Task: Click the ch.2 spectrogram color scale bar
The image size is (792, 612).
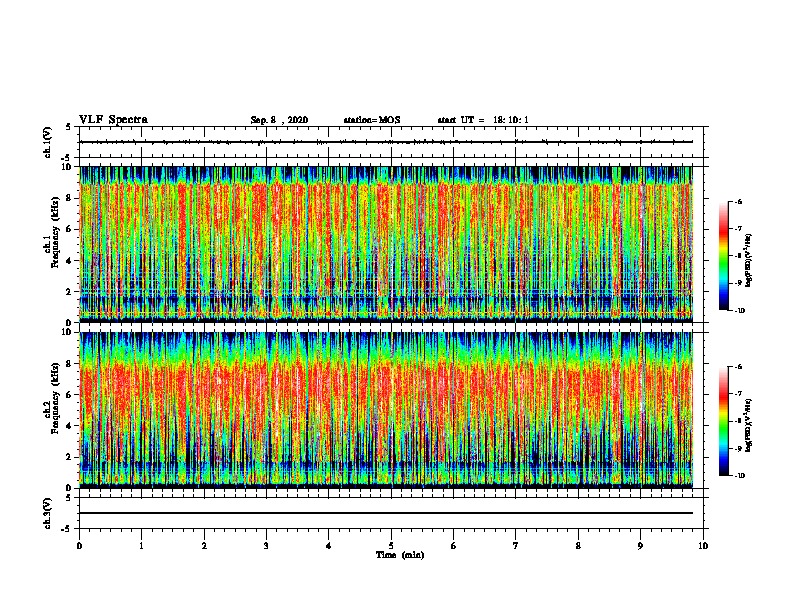Action: click(x=724, y=421)
